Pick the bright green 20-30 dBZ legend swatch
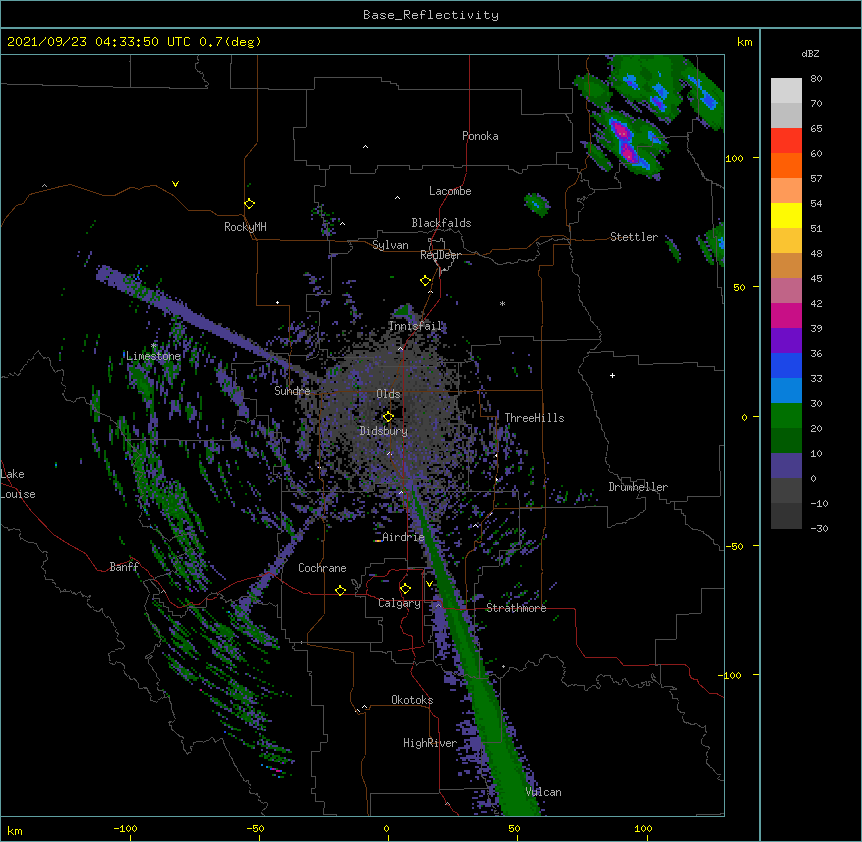 coord(786,416)
